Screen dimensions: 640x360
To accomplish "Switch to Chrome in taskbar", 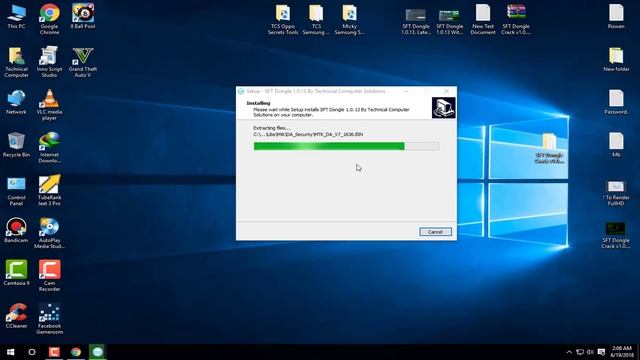I will [x=76, y=352].
